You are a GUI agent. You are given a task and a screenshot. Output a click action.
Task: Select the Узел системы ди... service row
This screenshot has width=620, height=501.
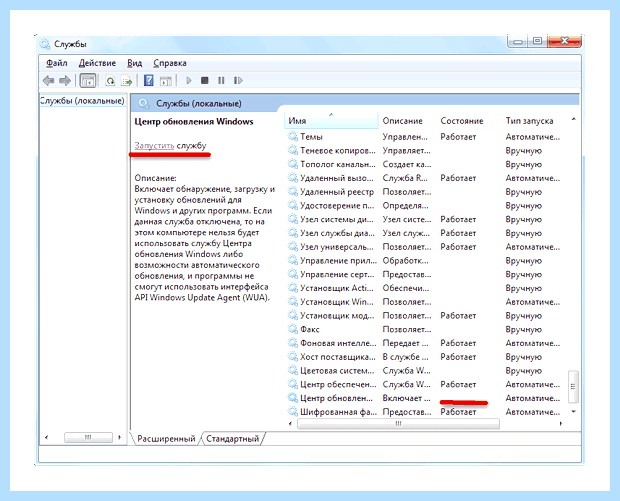pos(425,219)
